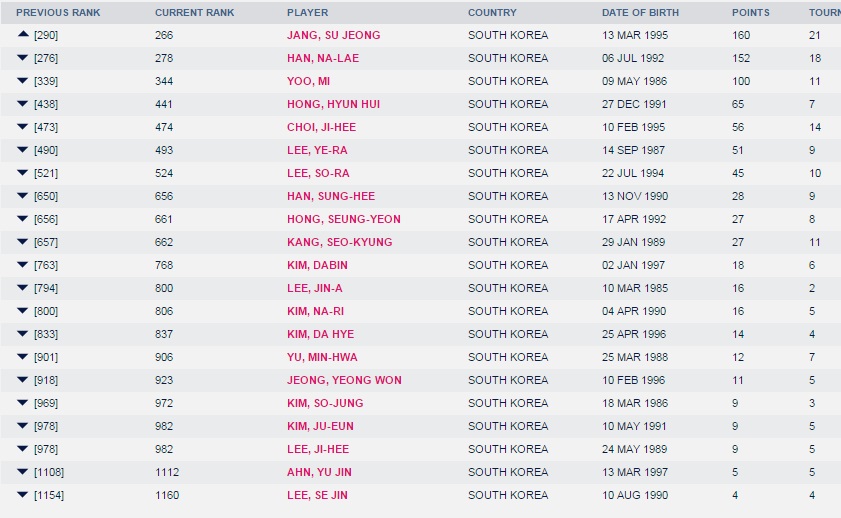Click the Date of Birth column header
Screen dimensions: 841x518
click(x=640, y=12)
